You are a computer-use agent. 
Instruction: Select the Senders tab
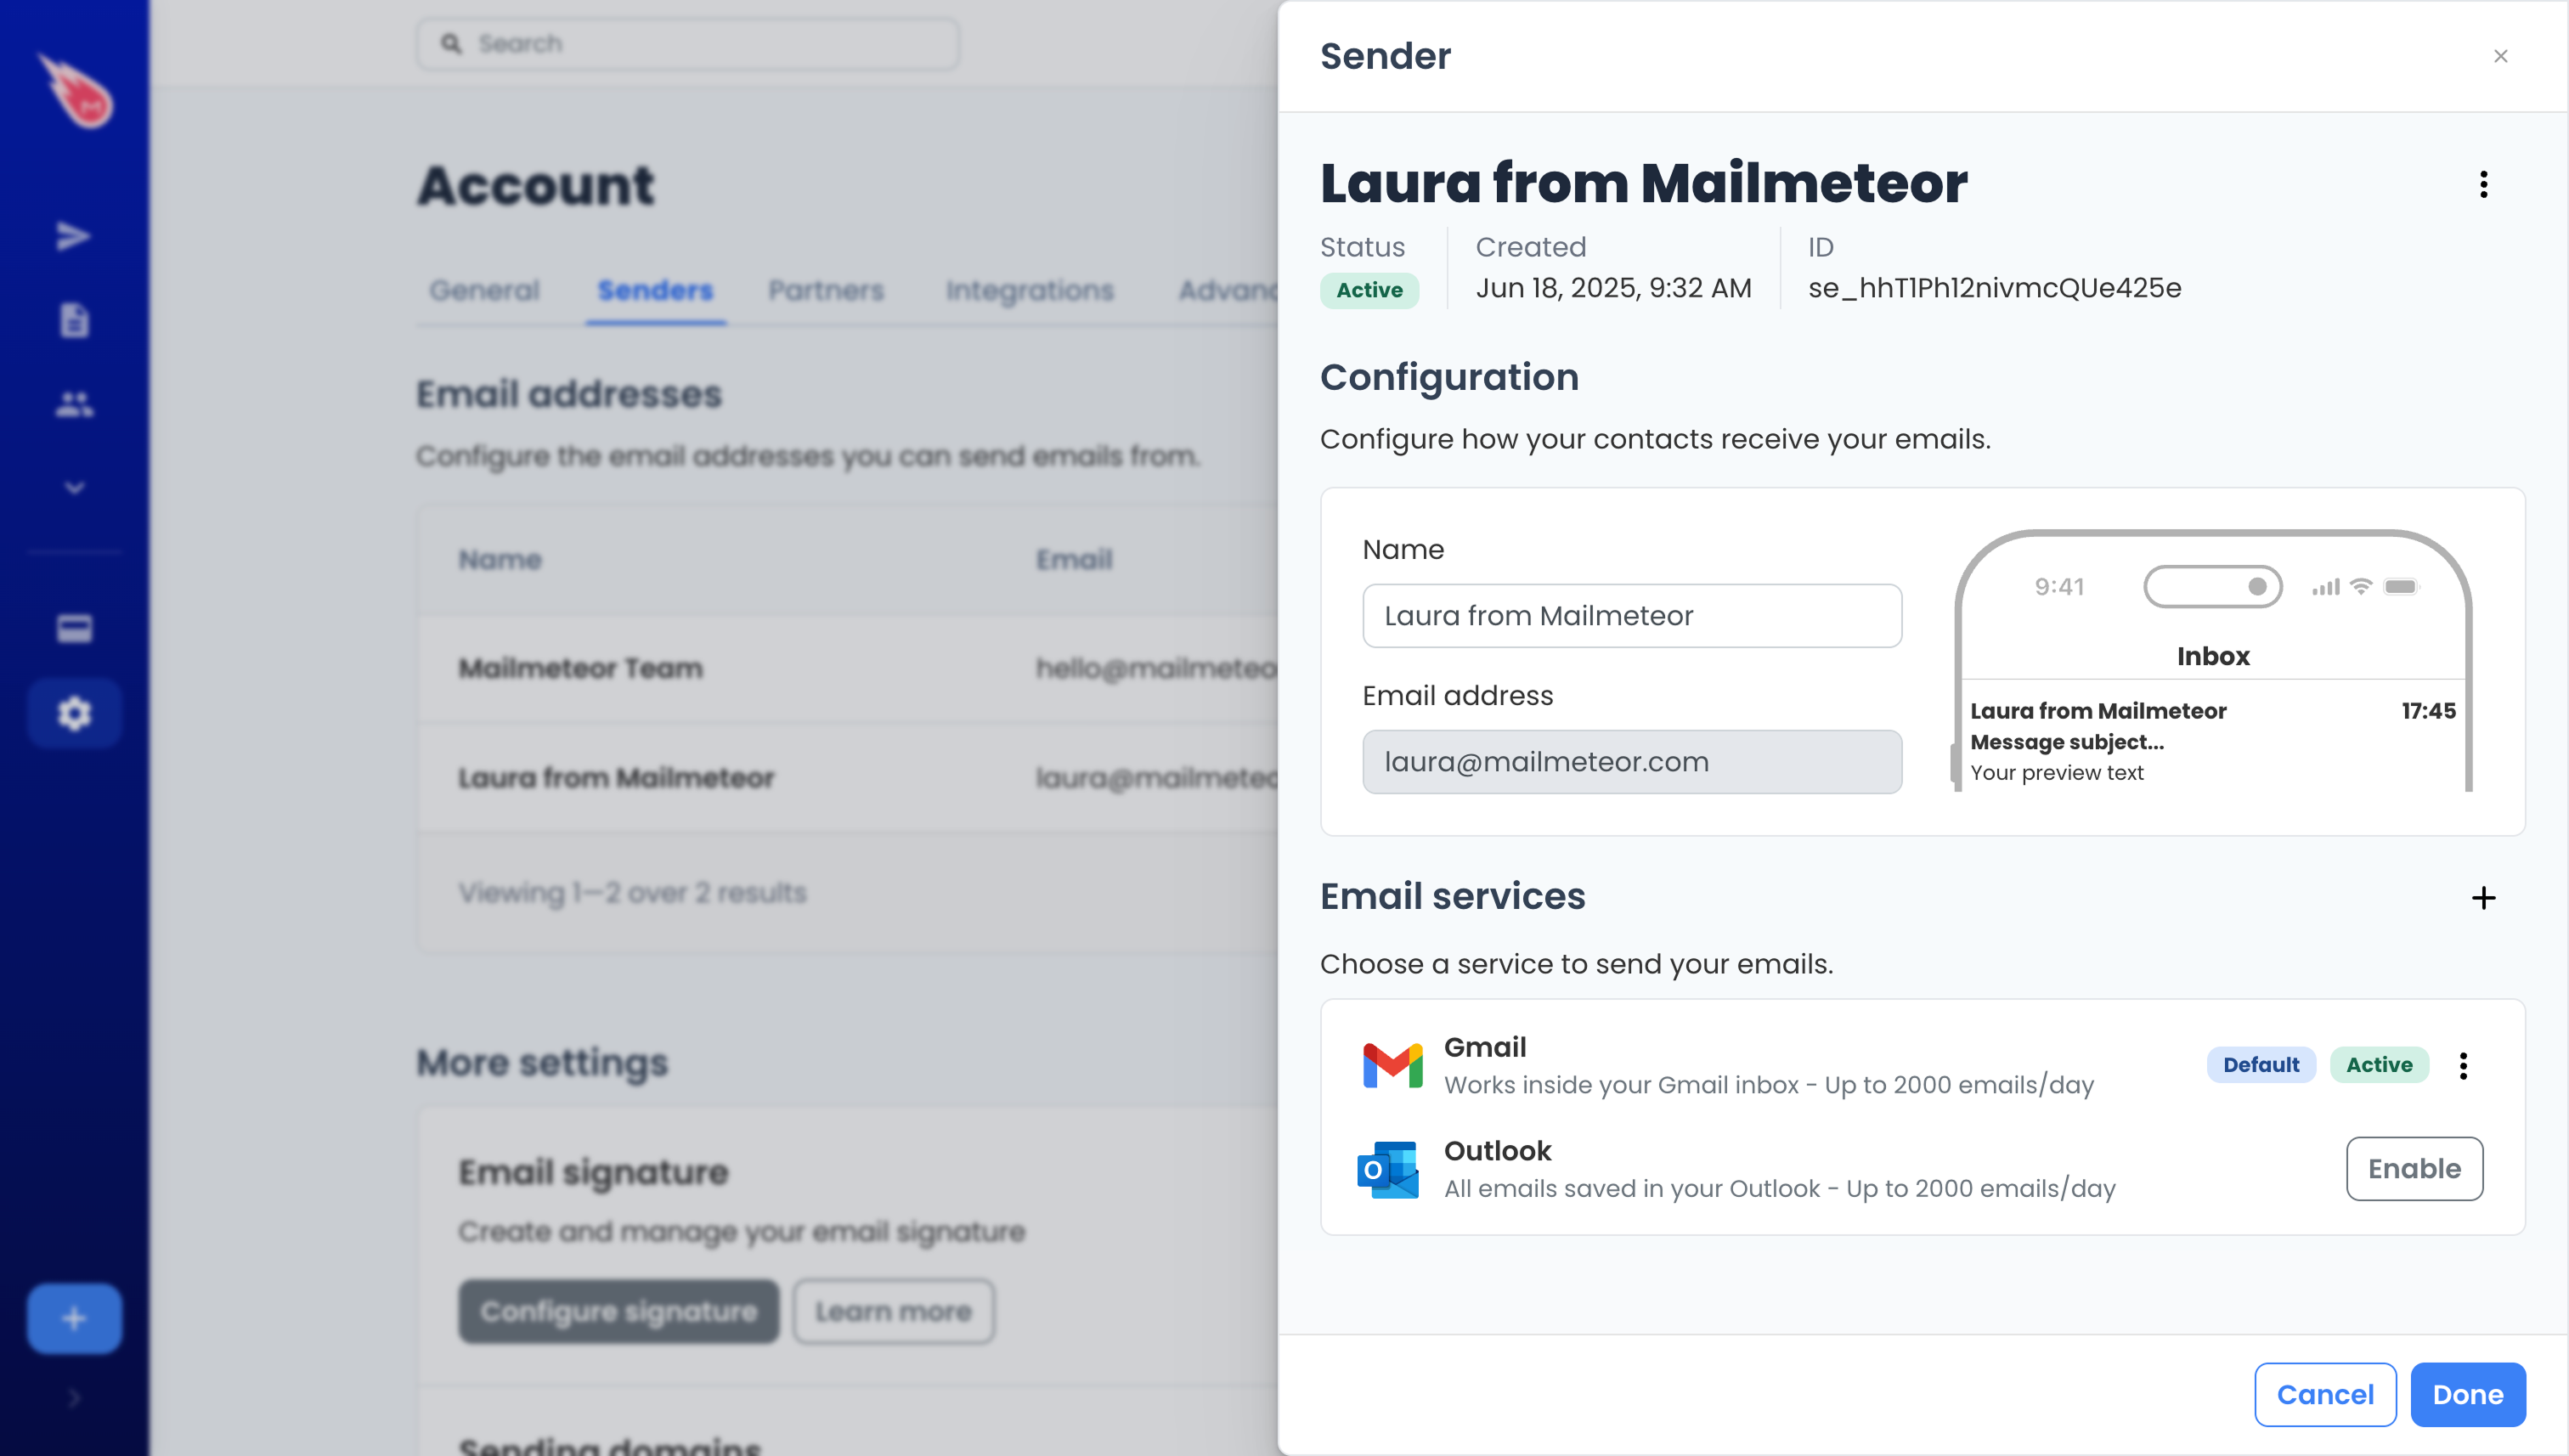(x=655, y=290)
